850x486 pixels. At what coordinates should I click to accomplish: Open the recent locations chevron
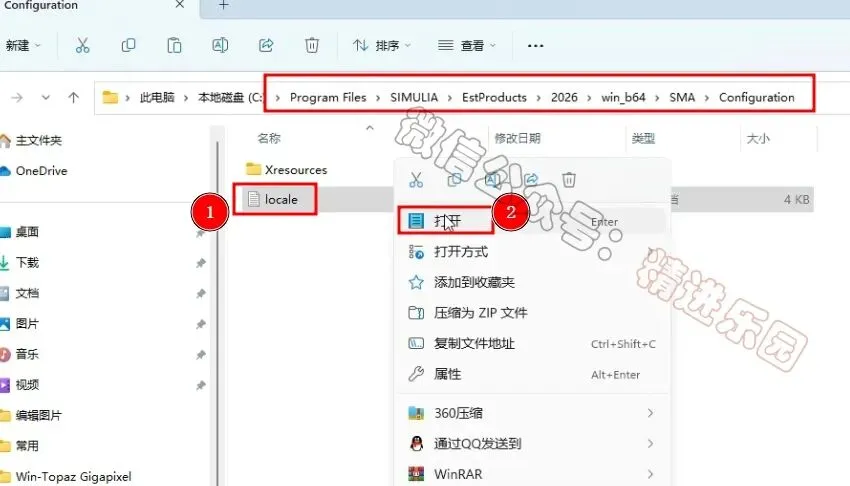(x=46, y=98)
